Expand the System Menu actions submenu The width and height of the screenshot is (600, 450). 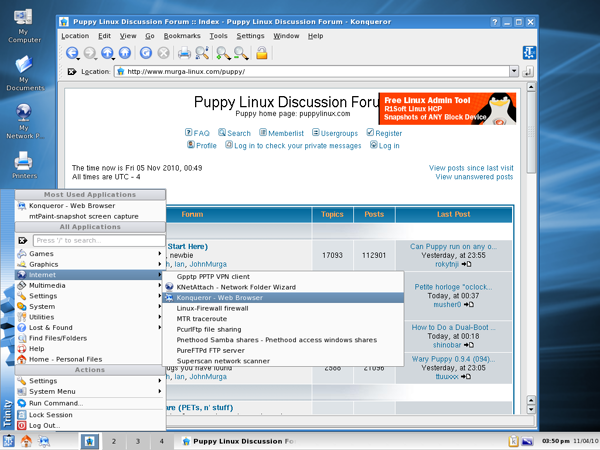[x=90, y=391]
